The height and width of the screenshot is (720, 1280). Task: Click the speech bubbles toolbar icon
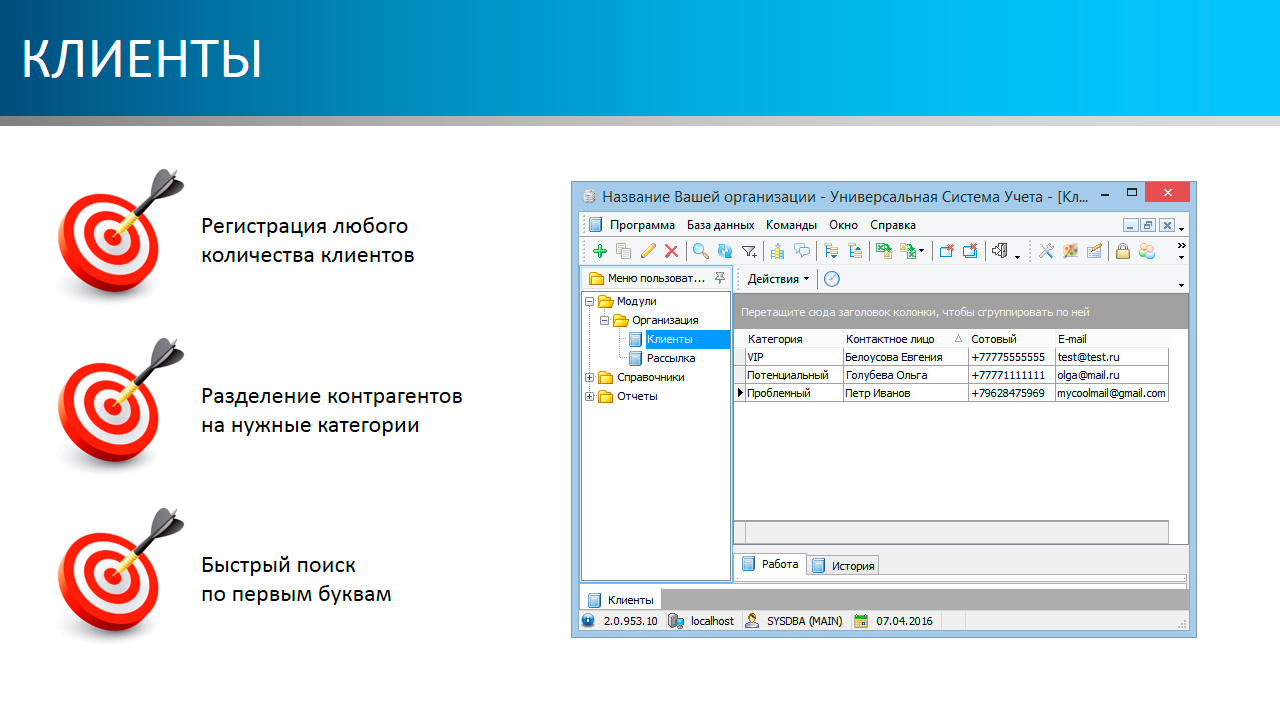802,251
